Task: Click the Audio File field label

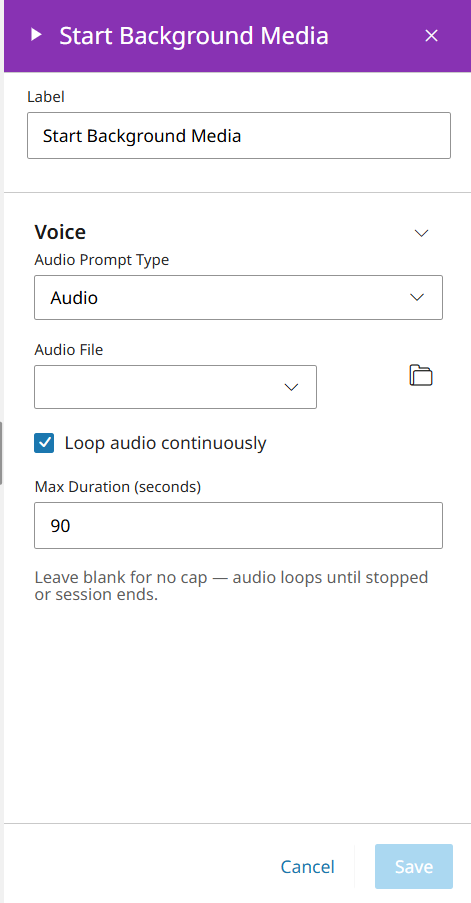Action: point(69,350)
